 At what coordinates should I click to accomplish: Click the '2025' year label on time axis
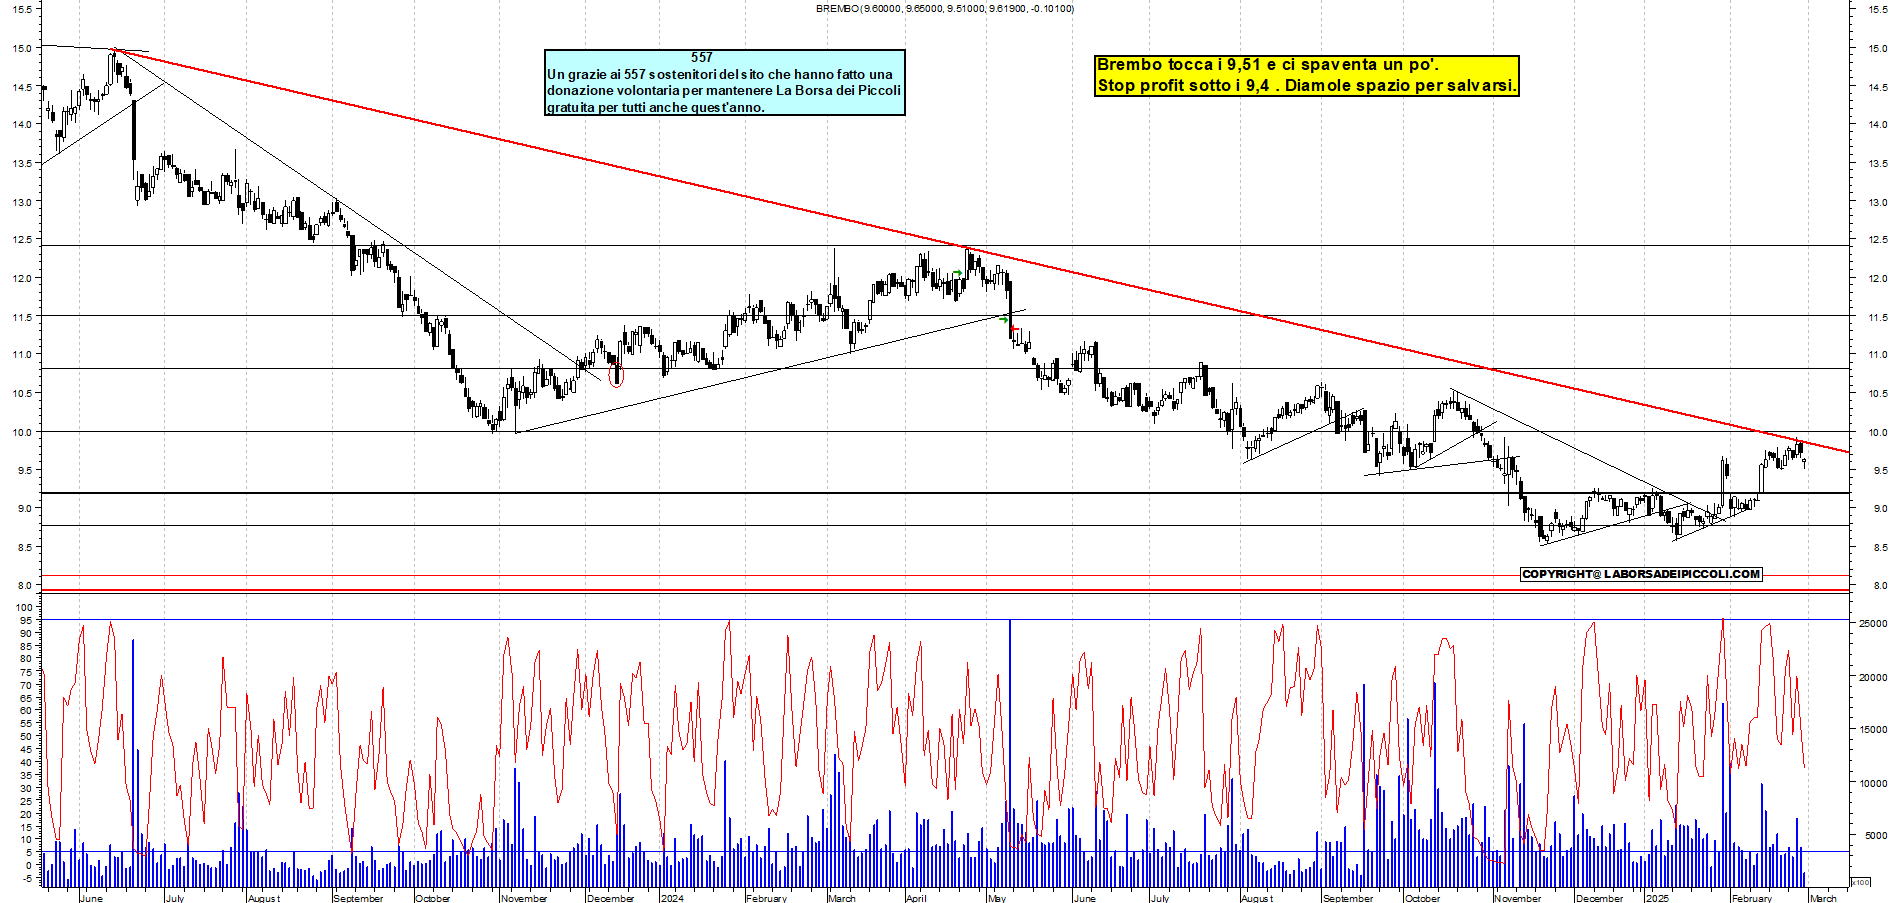[1657, 898]
